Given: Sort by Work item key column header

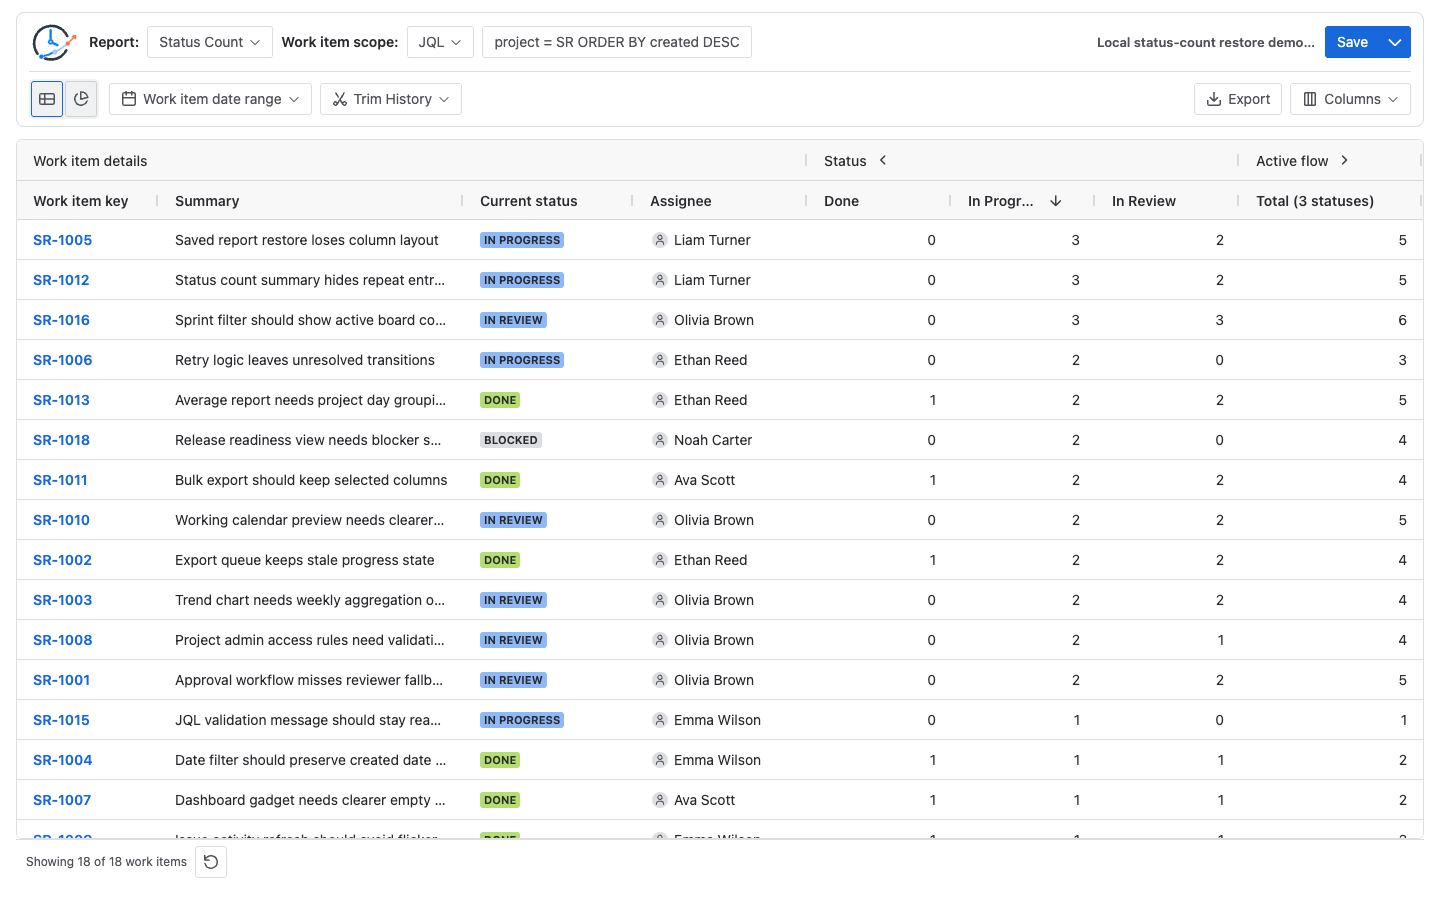Looking at the screenshot, I should coord(81,201).
